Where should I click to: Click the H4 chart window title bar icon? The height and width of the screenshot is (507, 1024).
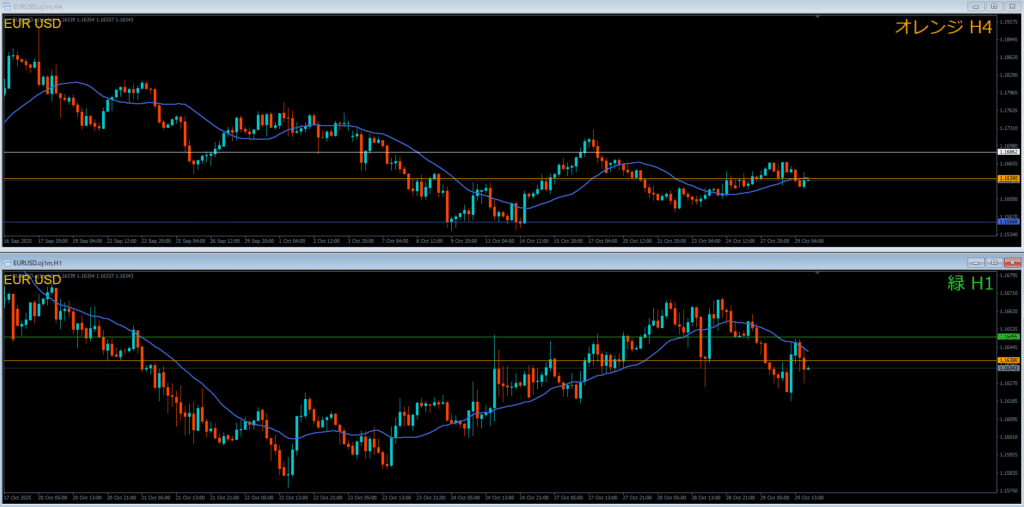tap(7, 5)
